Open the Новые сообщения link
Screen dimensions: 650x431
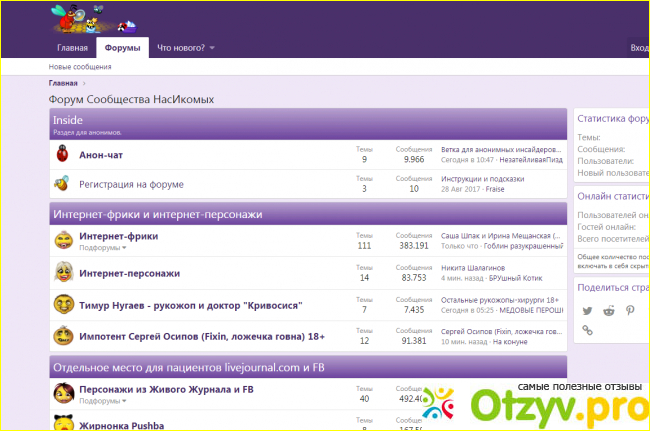coord(80,67)
